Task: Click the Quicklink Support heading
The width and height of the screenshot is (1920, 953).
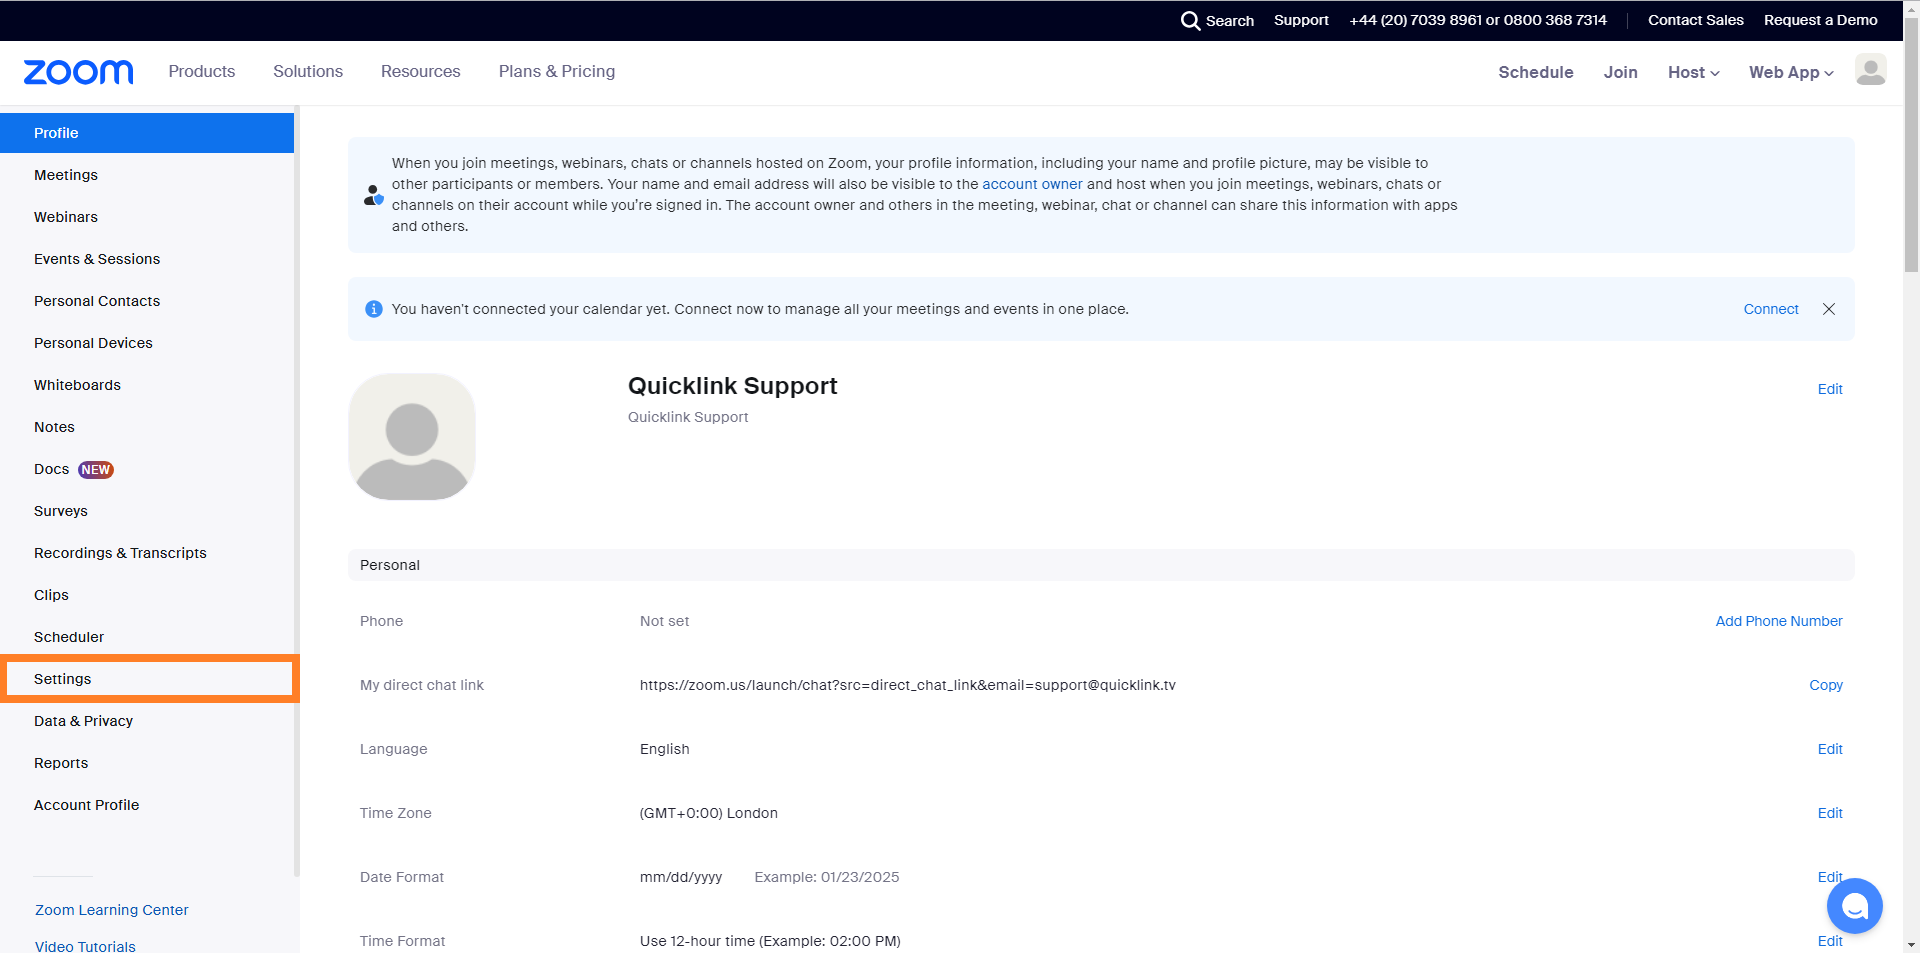Action: 733,386
